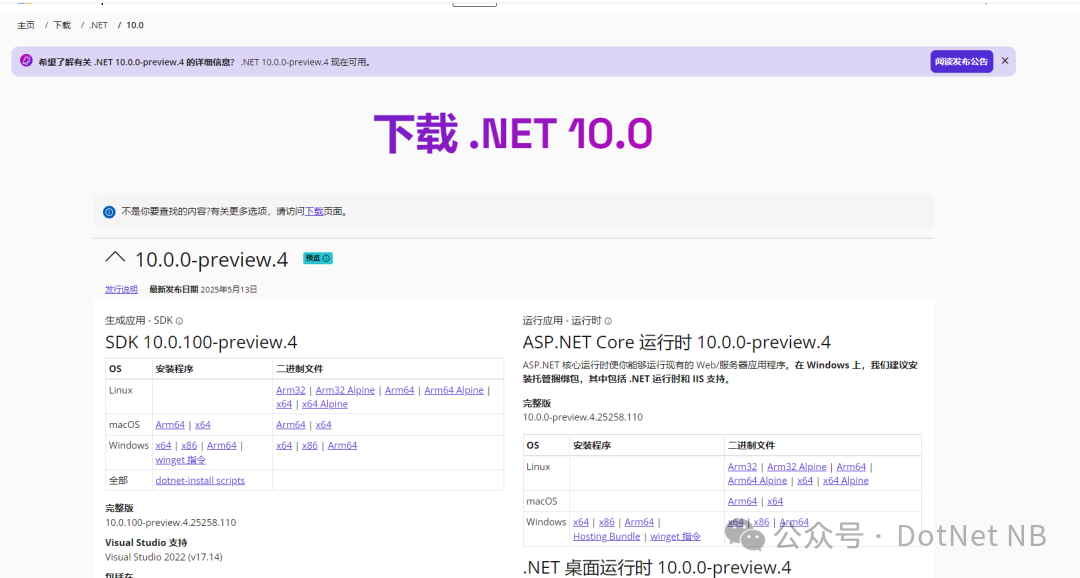
Task: Open the .NET breadcrumb
Action: pyautogui.click(x=98, y=25)
